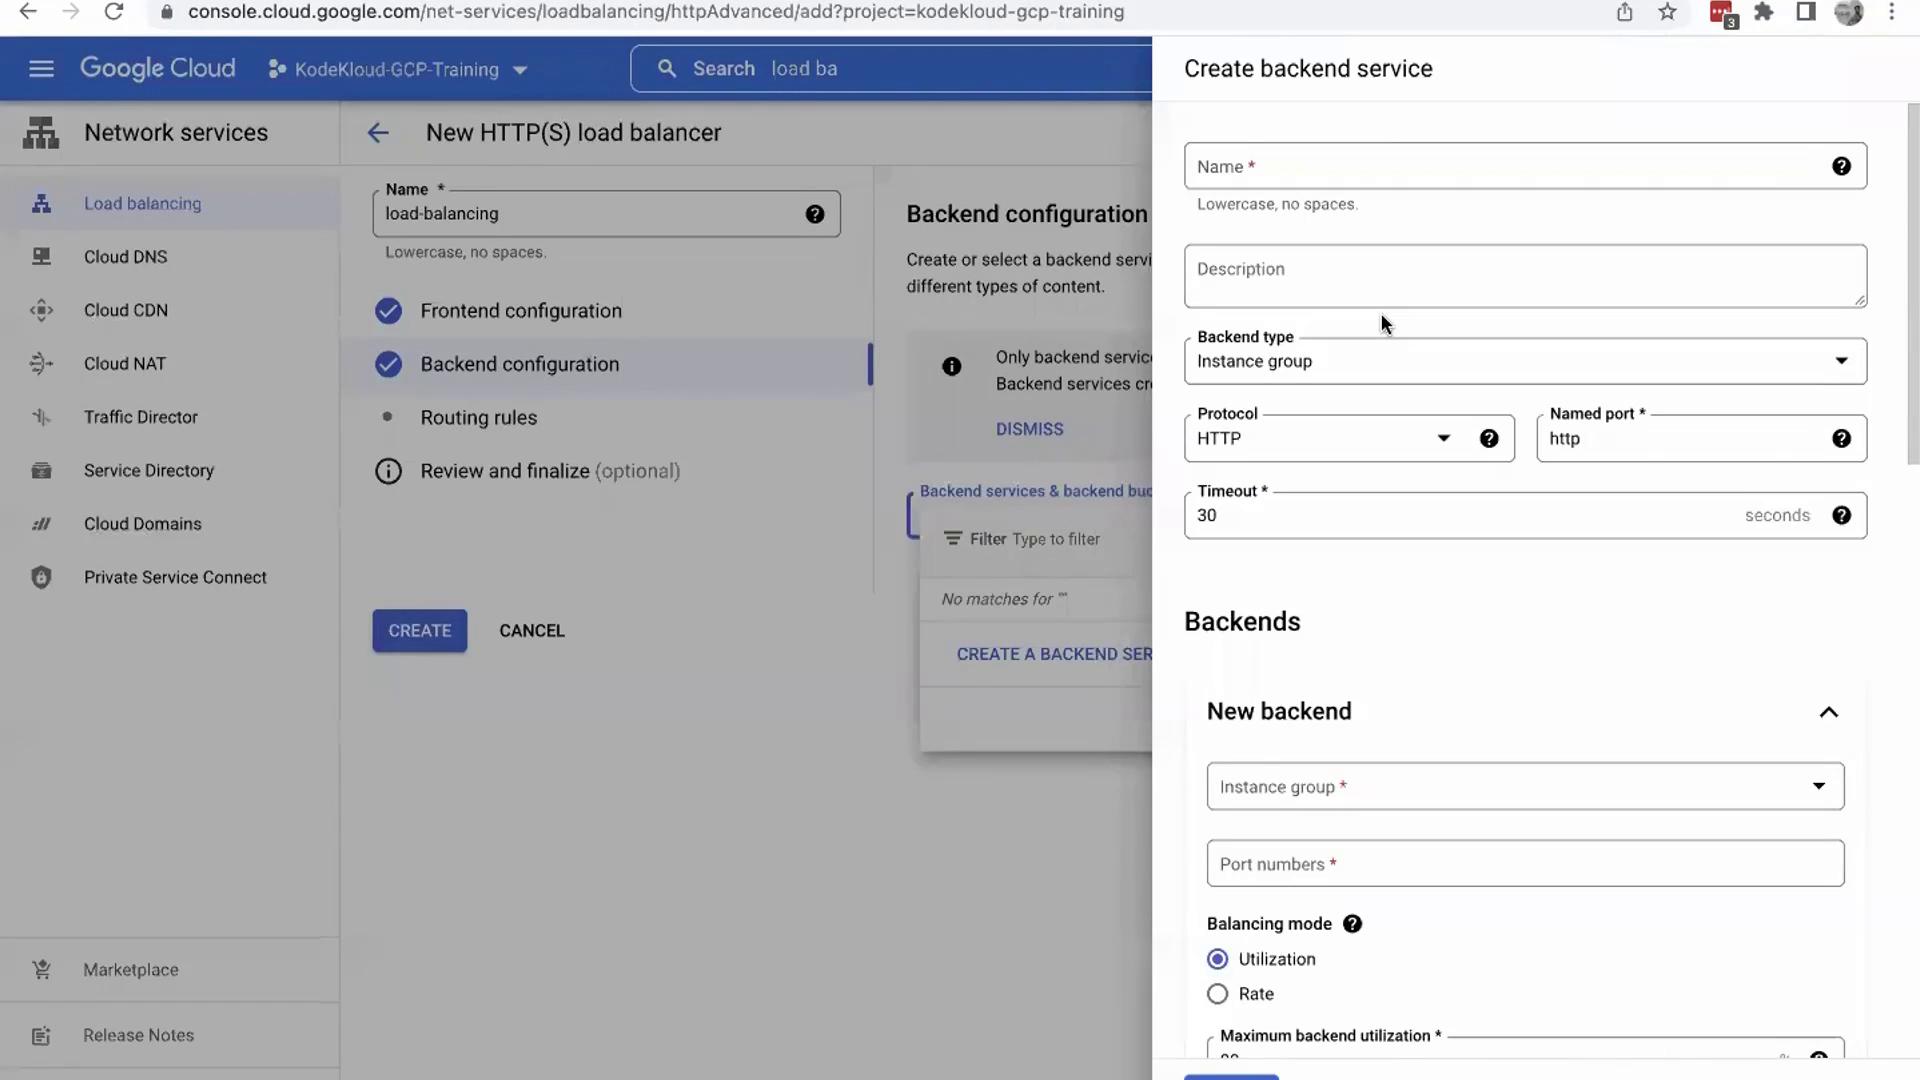Click the DISMISS link

point(1029,429)
